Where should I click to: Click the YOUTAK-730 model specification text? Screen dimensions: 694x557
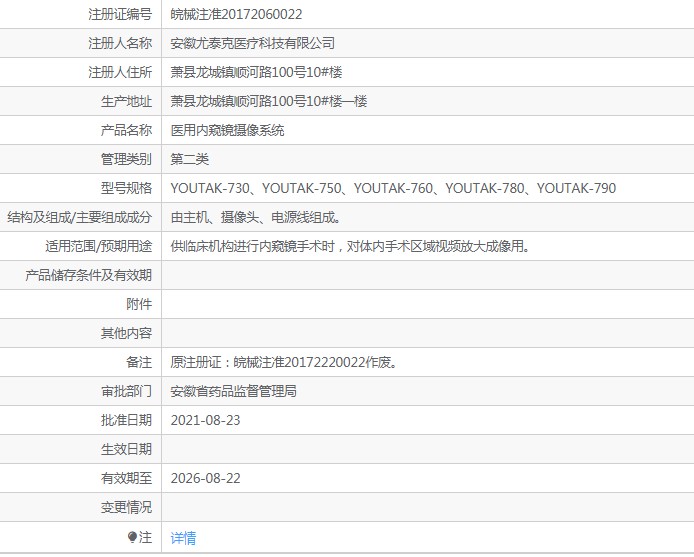click(208, 188)
